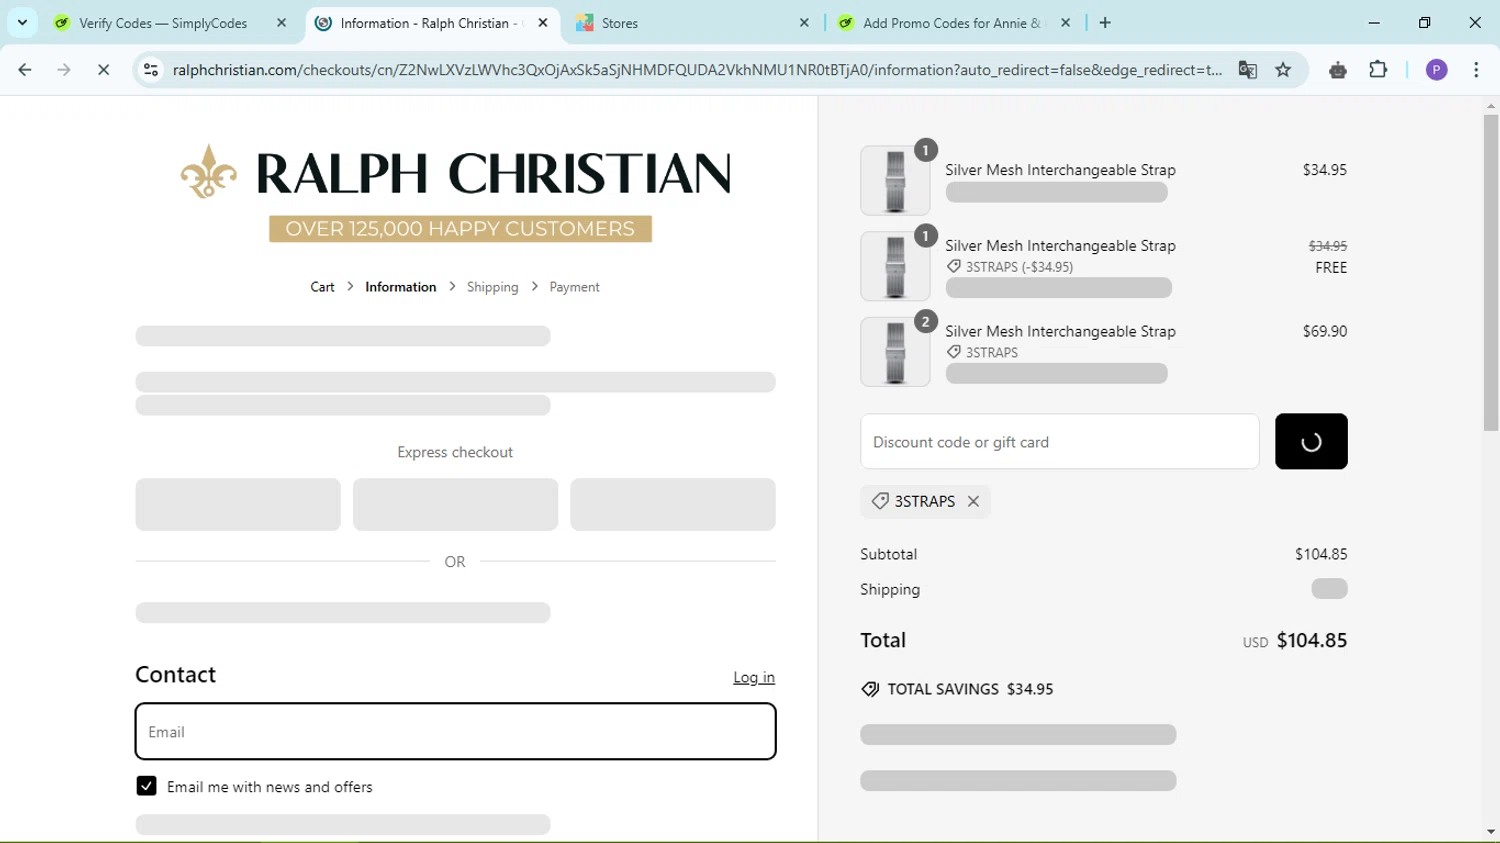Go forward to next page
The height and width of the screenshot is (843, 1500).
tap(64, 70)
